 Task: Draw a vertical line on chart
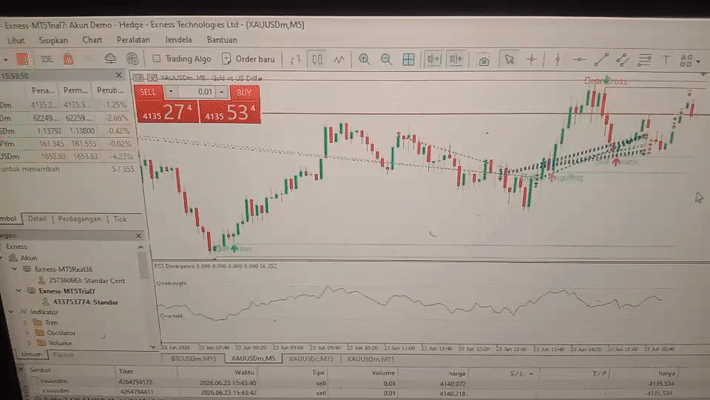coord(557,59)
